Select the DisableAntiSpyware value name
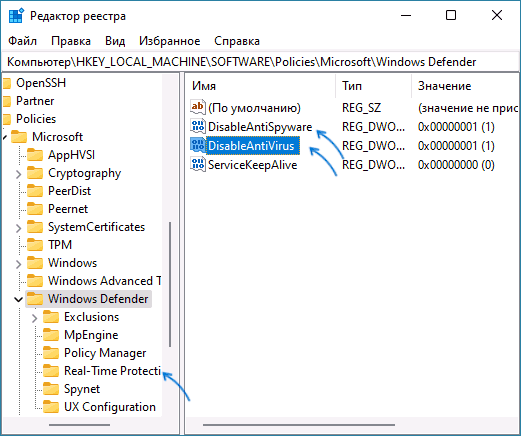The image size is (521, 436). coord(260,127)
